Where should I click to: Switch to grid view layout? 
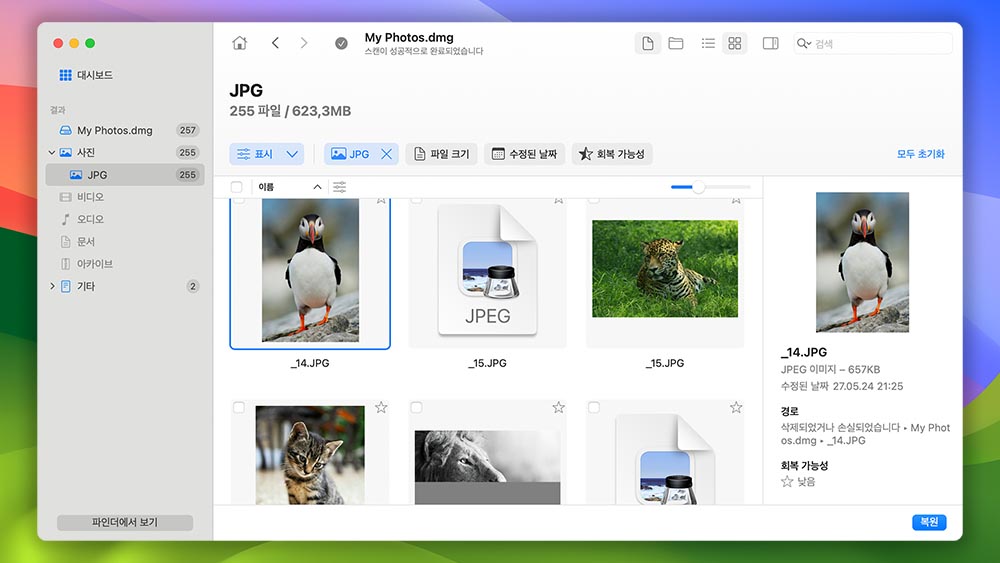point(735,43)
